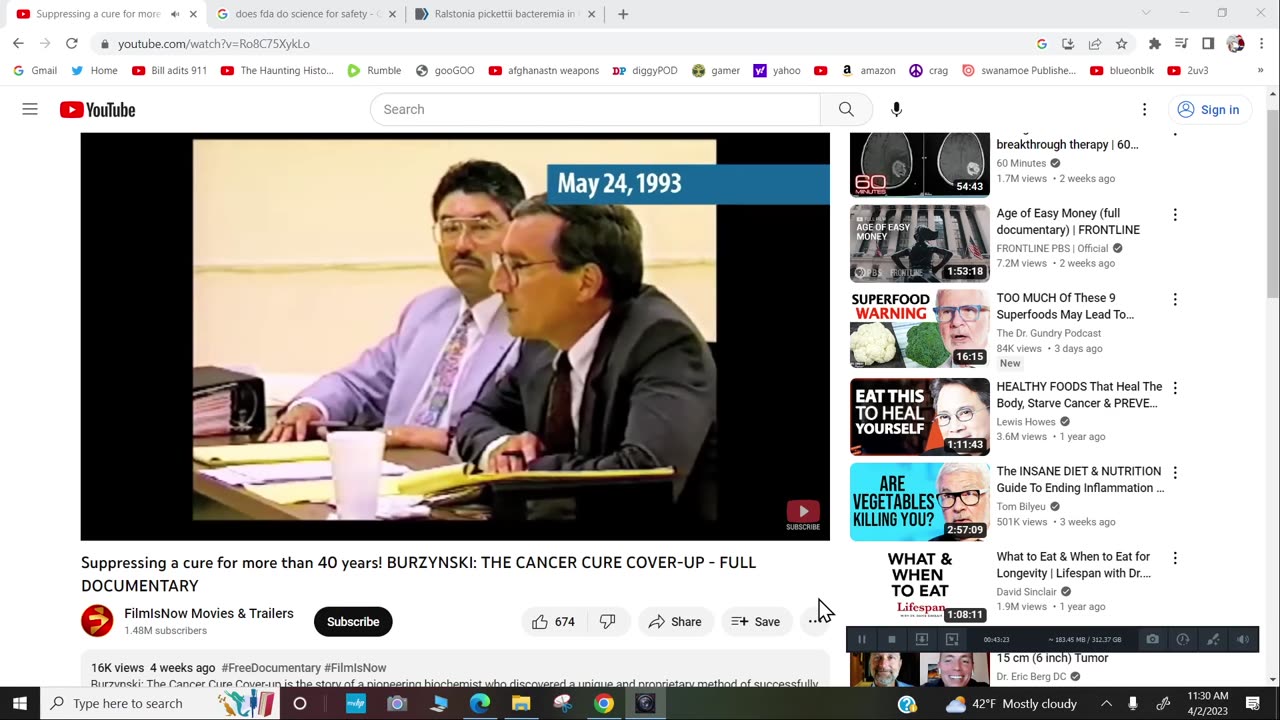Reload the page
Image resolution: width=1280 pixels, height=720 pixels.
click(x=72, y=43)
